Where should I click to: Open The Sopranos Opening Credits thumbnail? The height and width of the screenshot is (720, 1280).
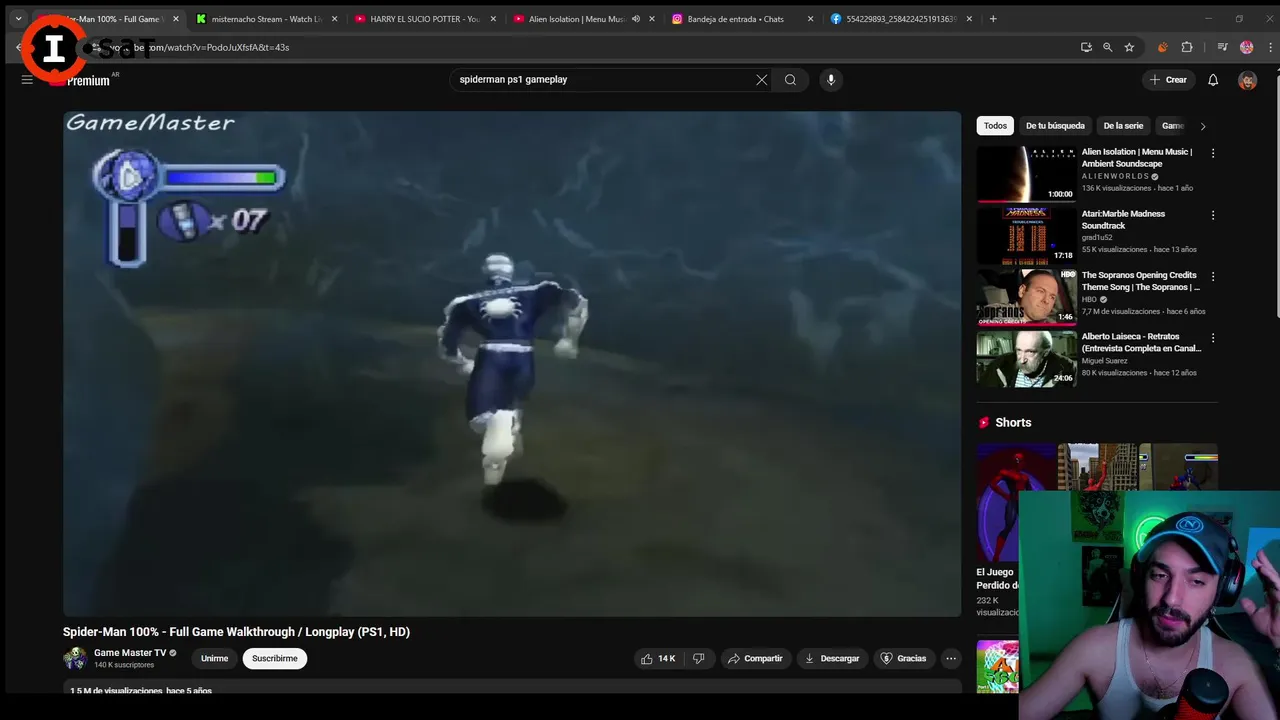coord(1026,297)
